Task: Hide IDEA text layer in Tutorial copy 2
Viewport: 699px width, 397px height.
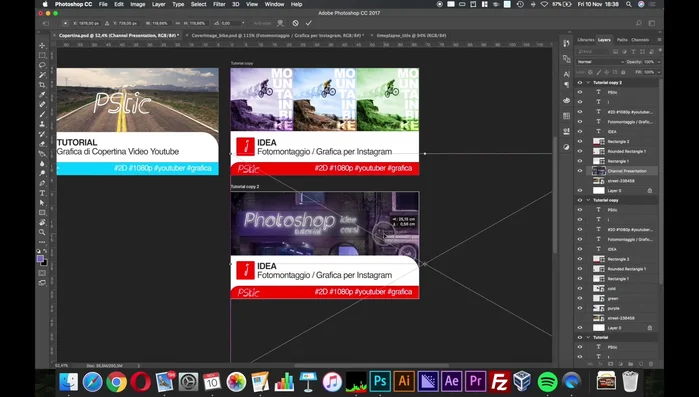Action: click(580, 131)
